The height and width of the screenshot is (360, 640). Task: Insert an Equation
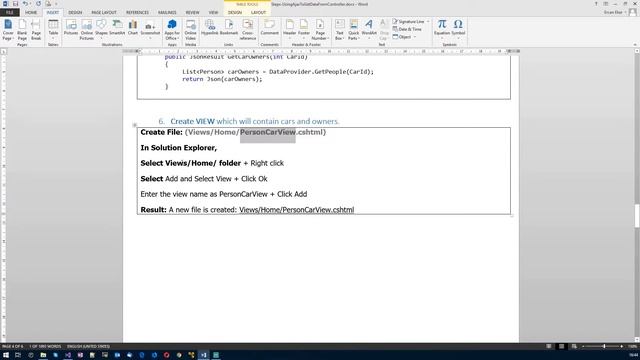tap(442, 28)
